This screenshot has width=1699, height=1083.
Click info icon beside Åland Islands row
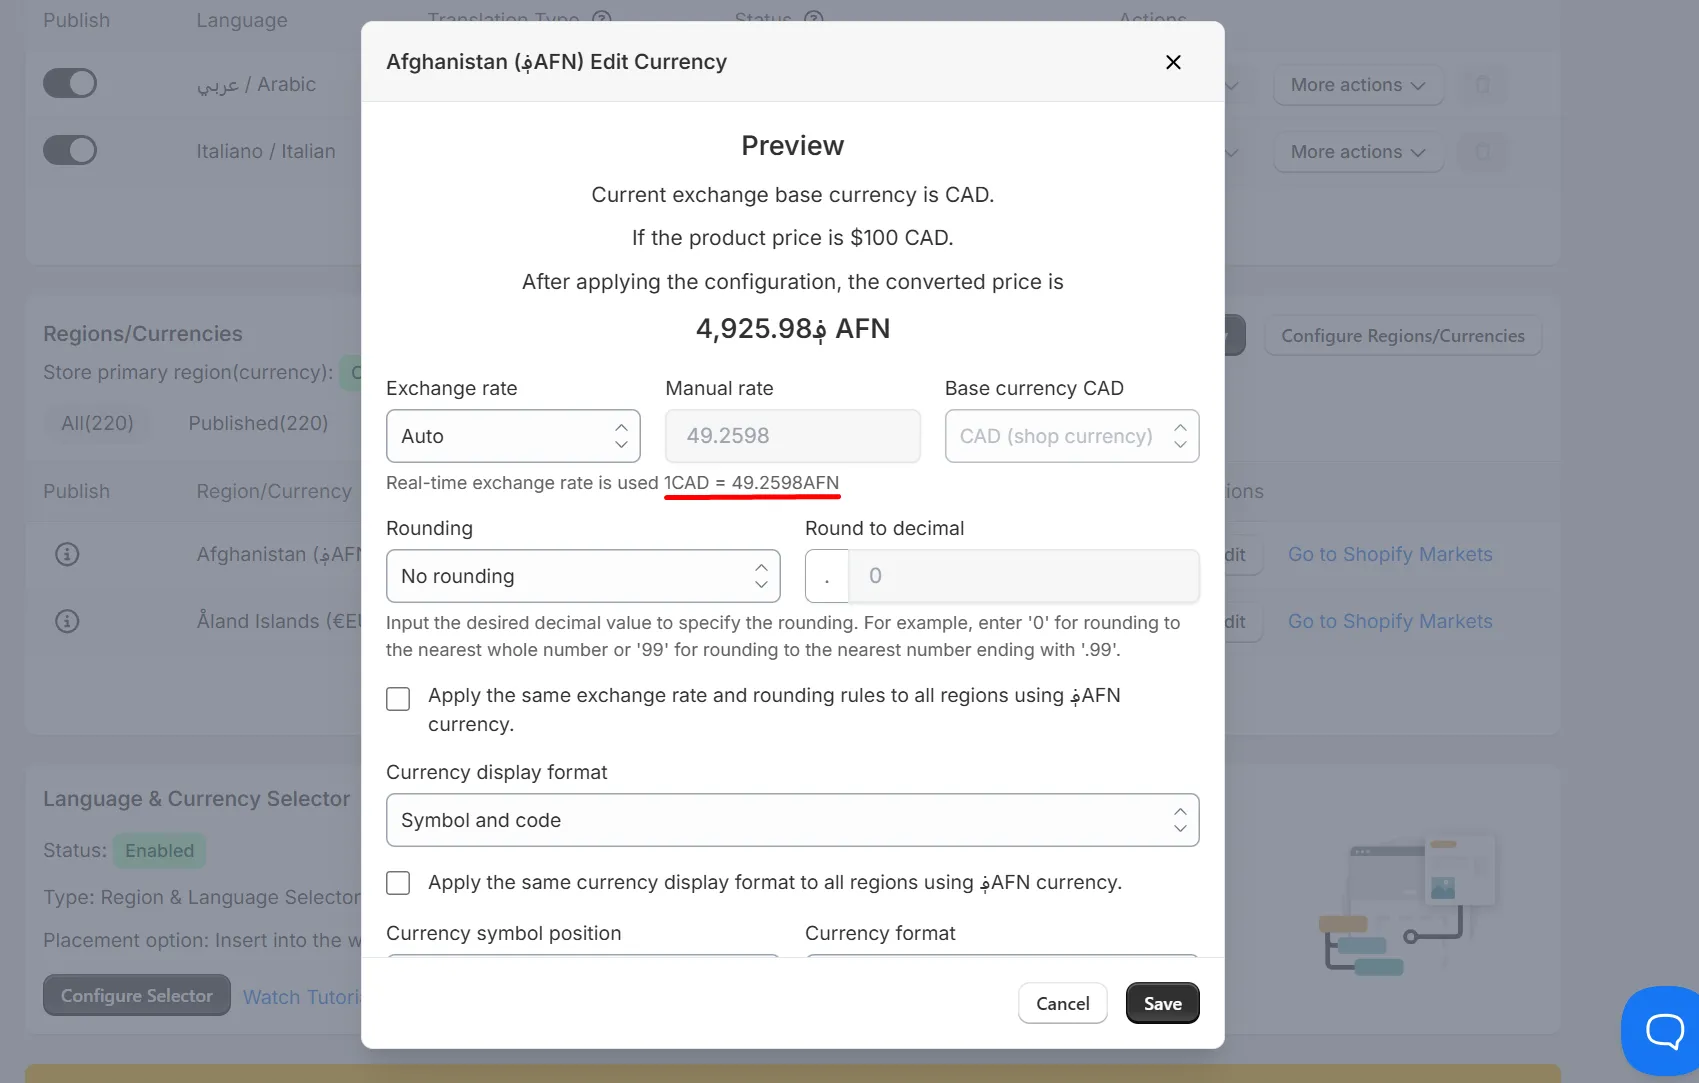(x=67, y=621)
